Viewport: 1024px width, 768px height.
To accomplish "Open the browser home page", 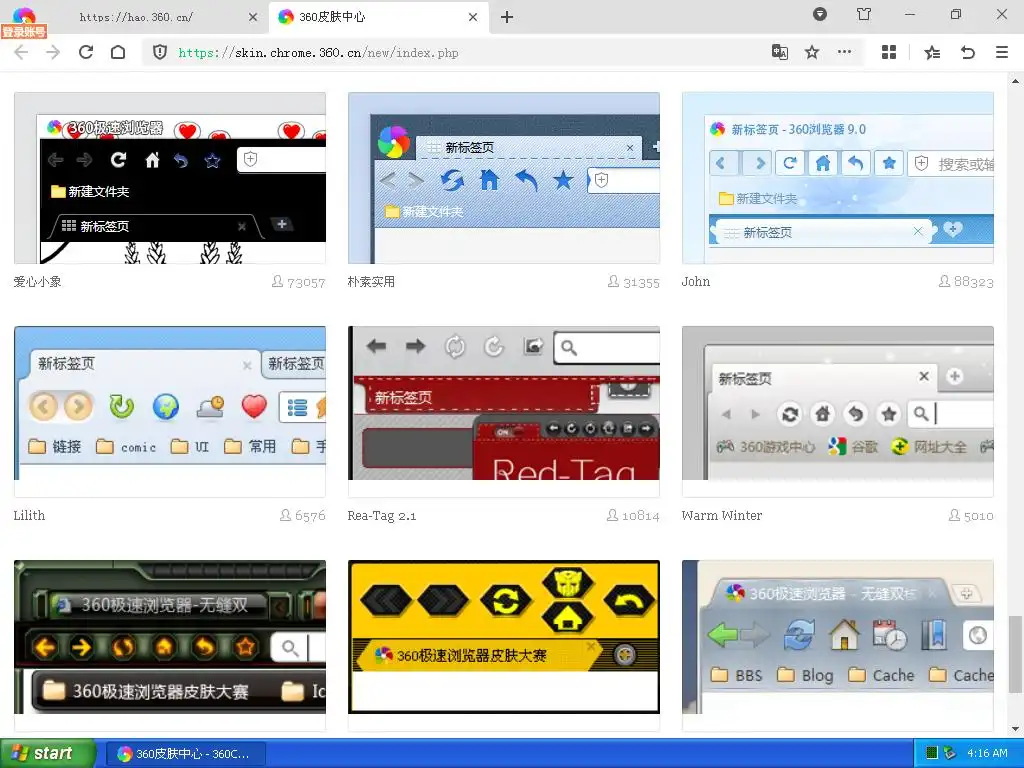I will (x=118, y=52).
